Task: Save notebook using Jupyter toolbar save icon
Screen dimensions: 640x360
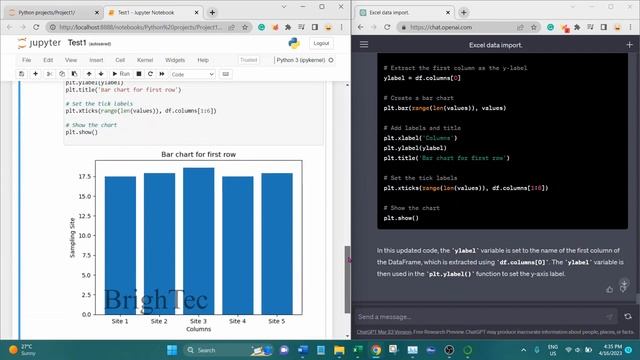Action: [22, 74]
